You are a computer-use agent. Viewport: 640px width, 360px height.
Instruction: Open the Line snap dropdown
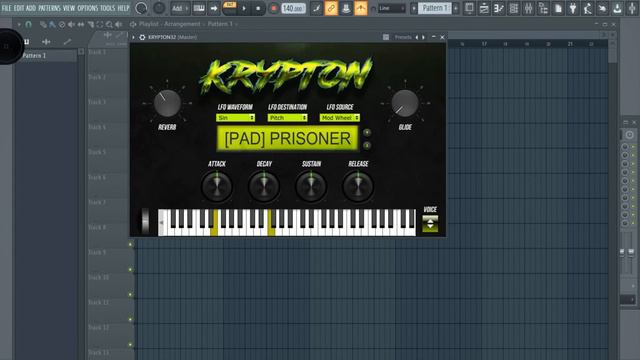391,8
